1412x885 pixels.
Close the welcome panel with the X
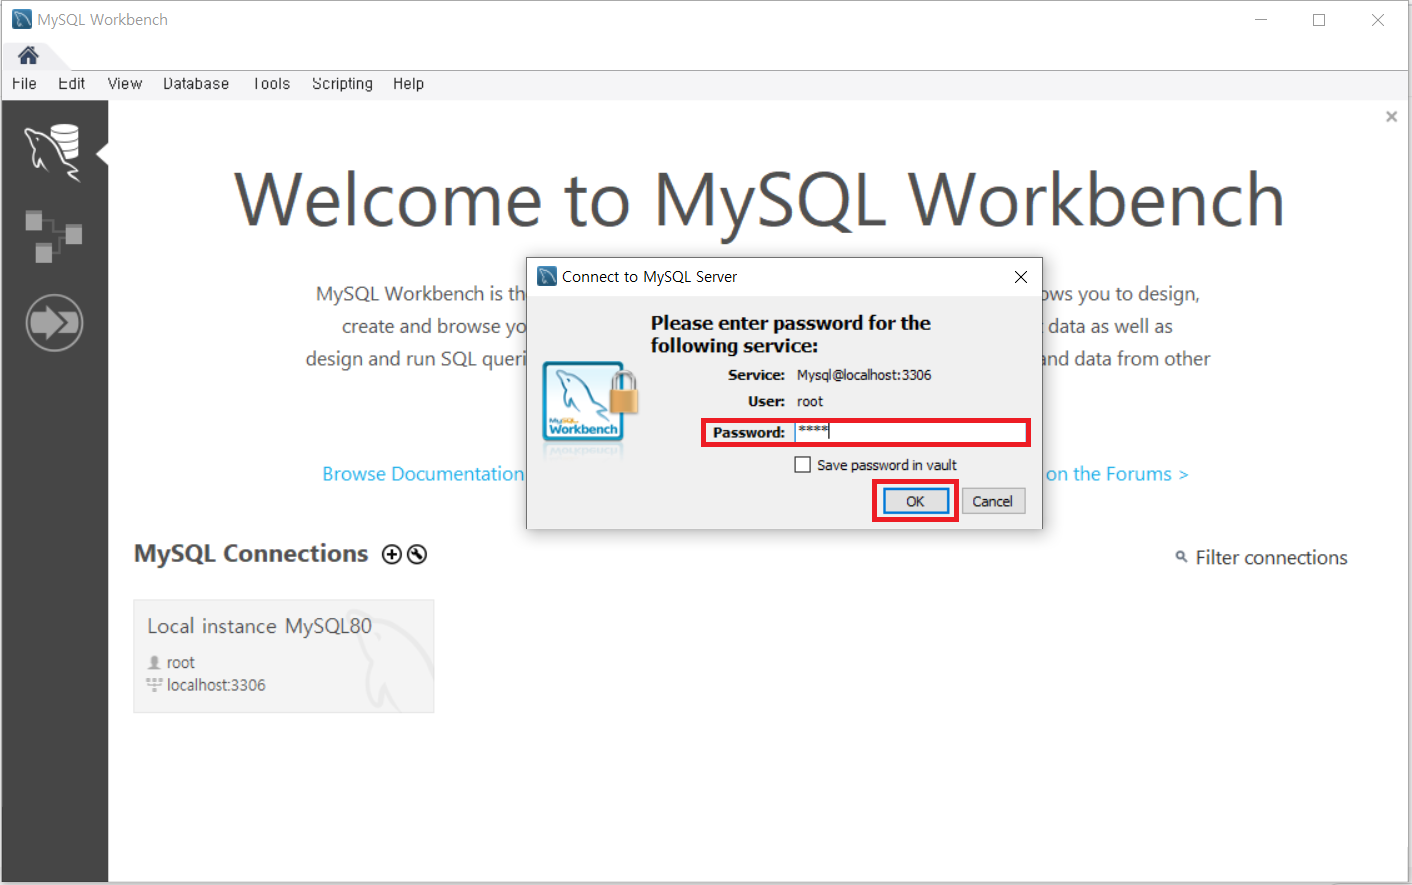pos(1391,117)
